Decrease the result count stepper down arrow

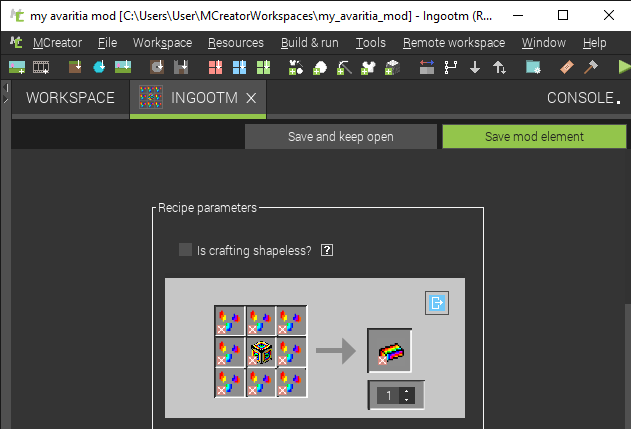click(x=406, y=400)
